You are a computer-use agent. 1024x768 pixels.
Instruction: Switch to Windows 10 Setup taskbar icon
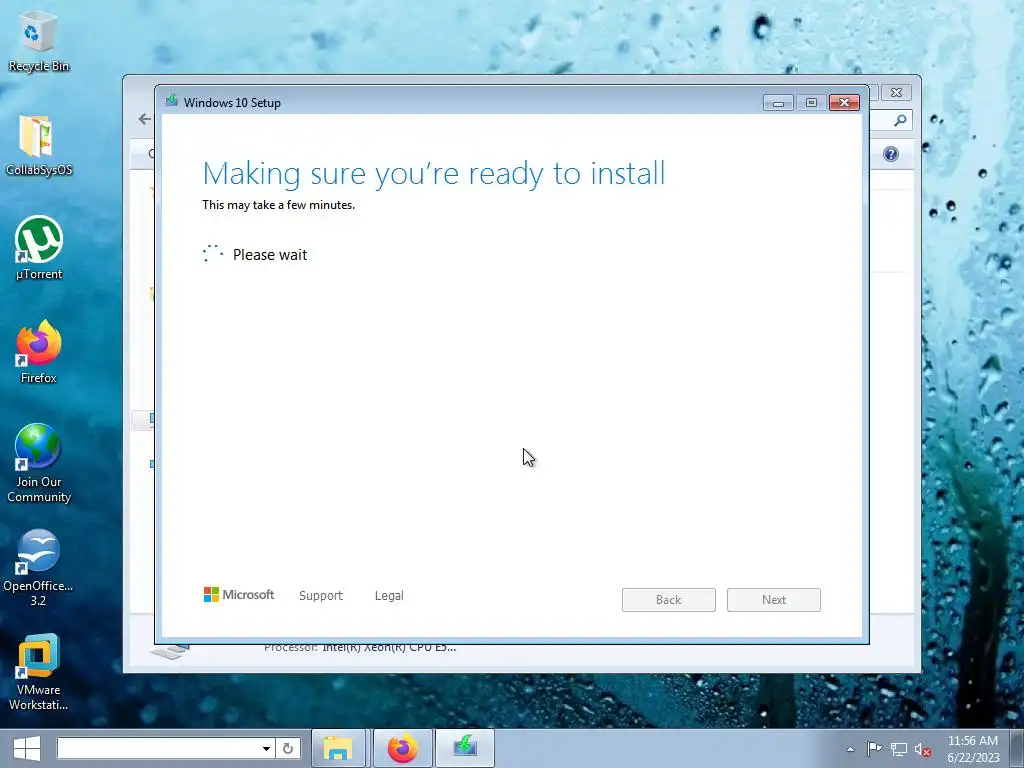pyautogui.click(x=464, y=748)
